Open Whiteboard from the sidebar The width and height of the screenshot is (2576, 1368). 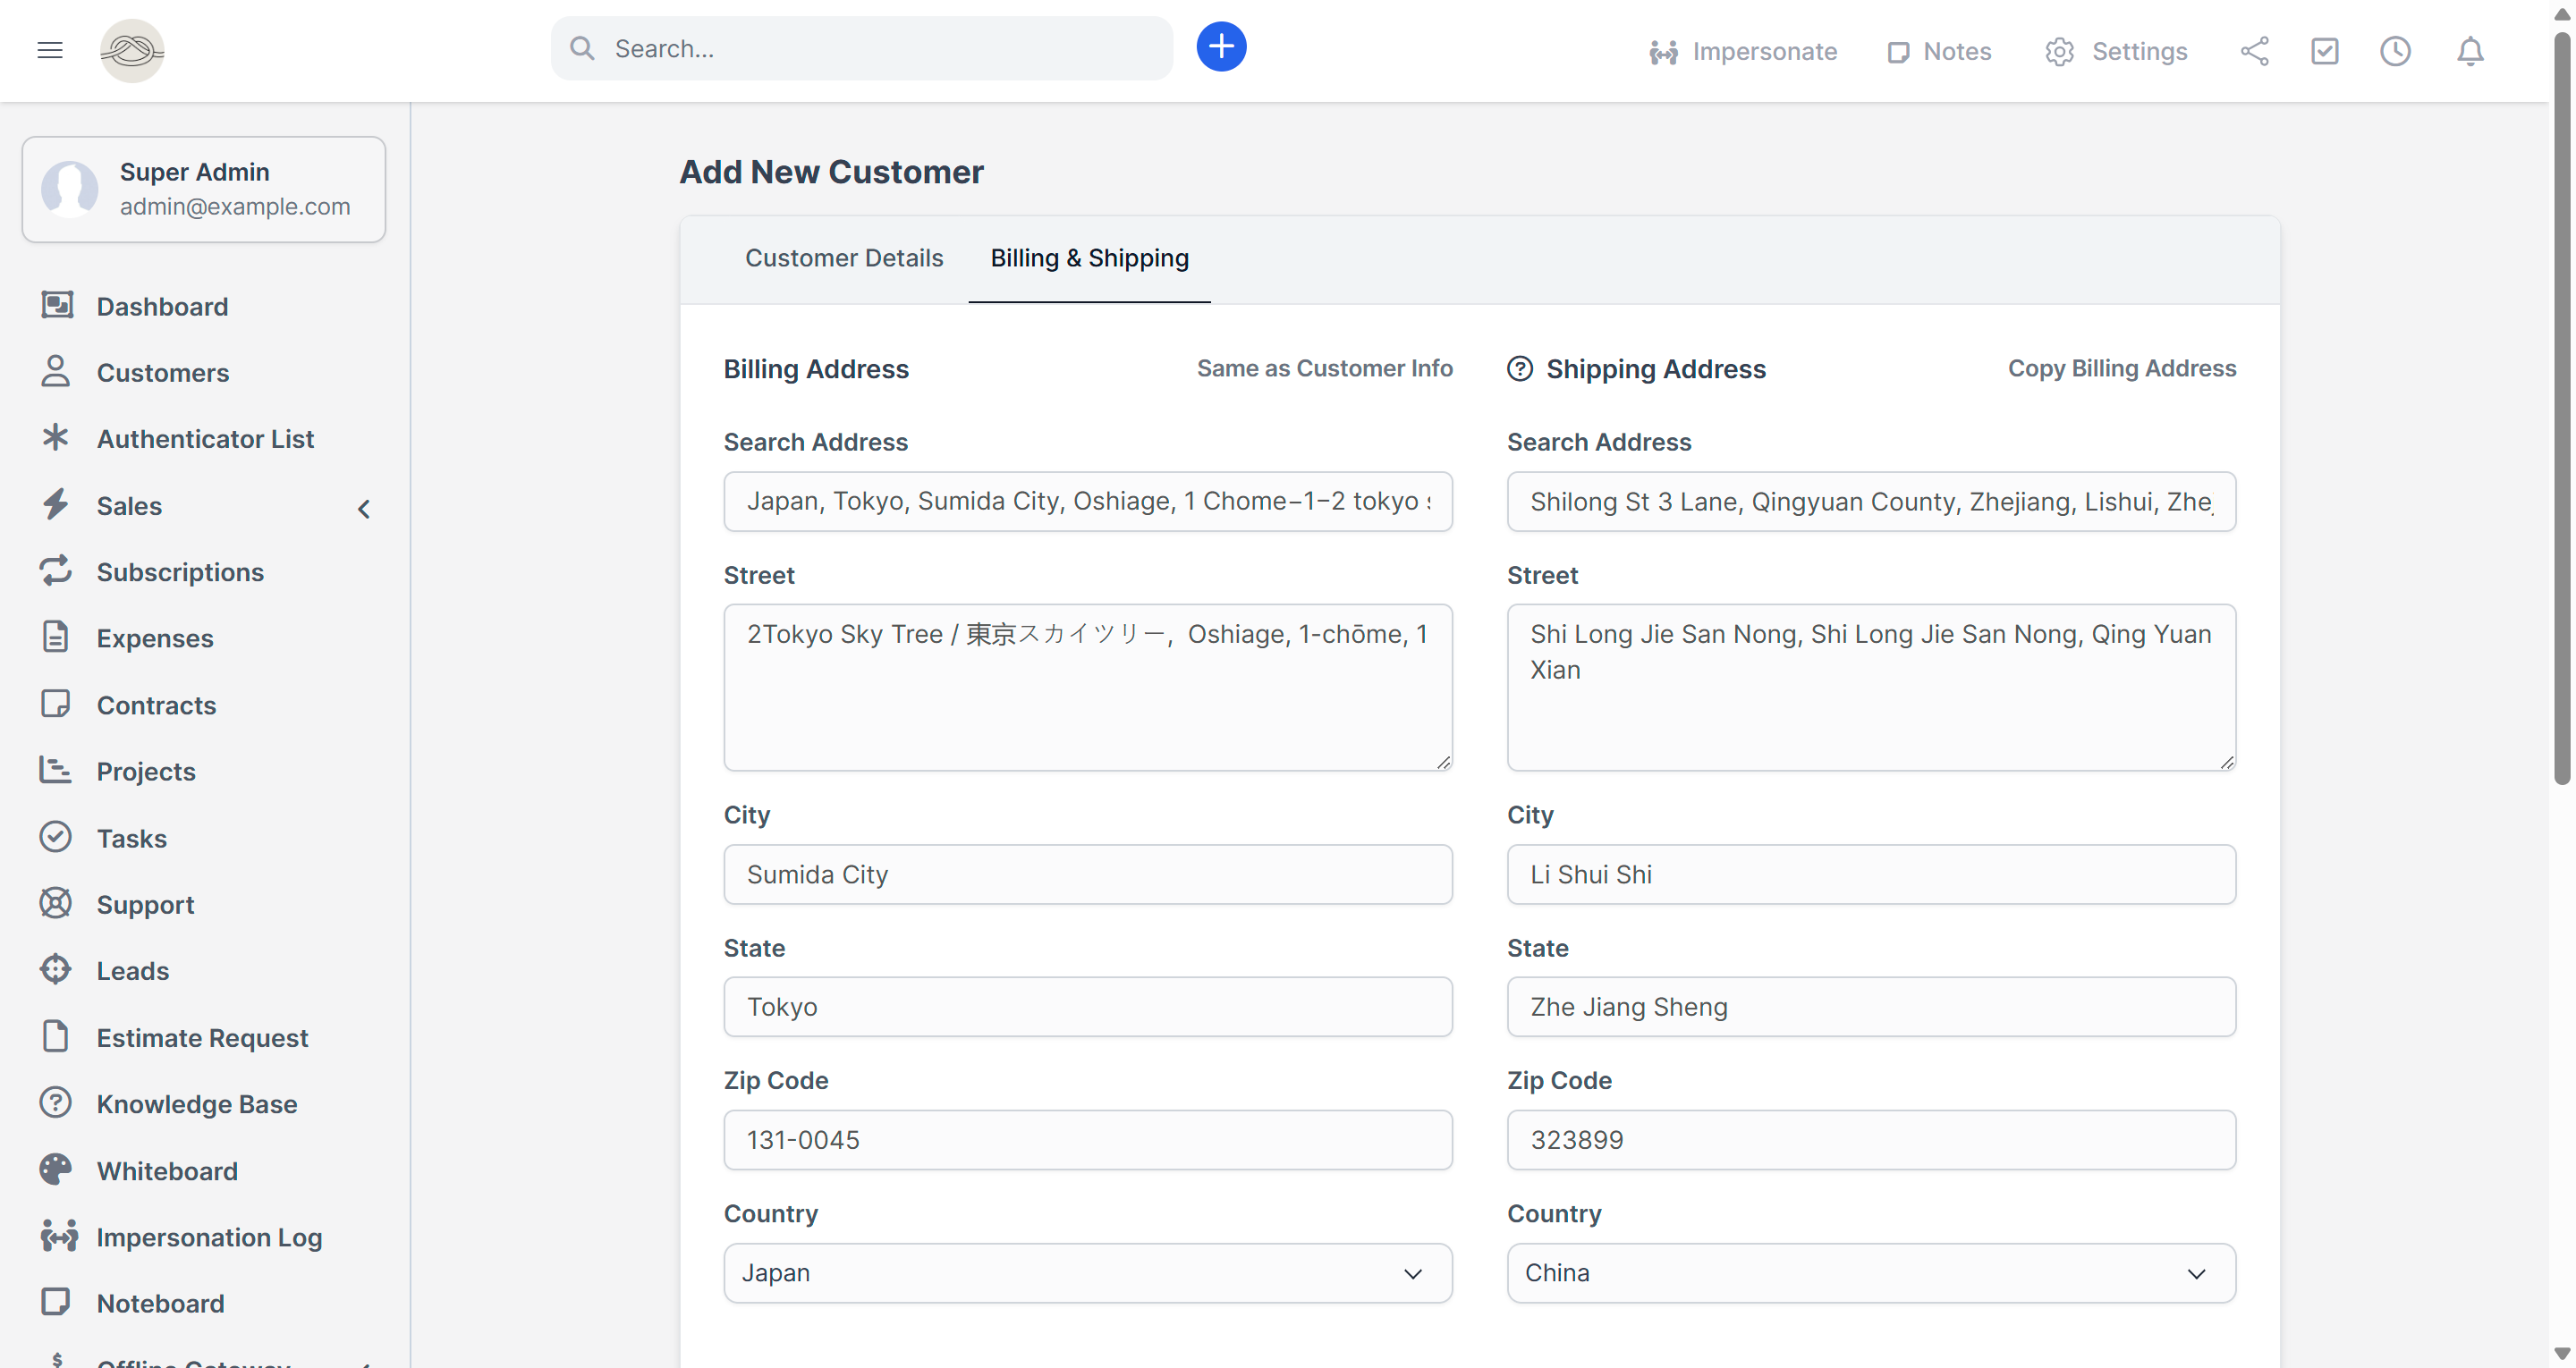click(167, 1170)
